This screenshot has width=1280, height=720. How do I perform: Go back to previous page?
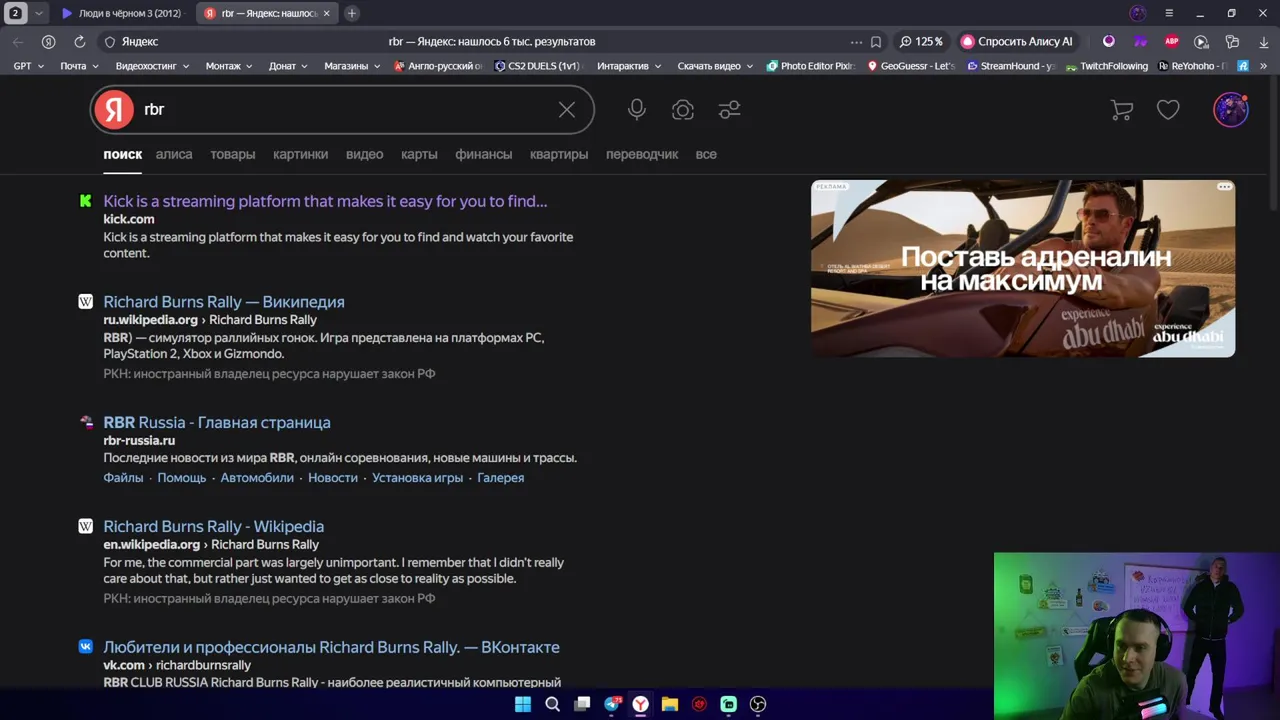(18, 42)
